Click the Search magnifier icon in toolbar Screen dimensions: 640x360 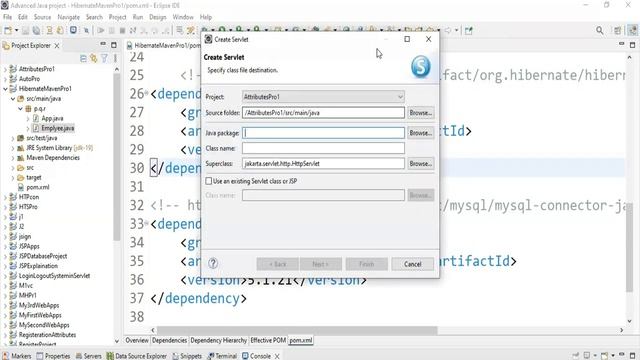pyautogui.click(x=599, y=30)
